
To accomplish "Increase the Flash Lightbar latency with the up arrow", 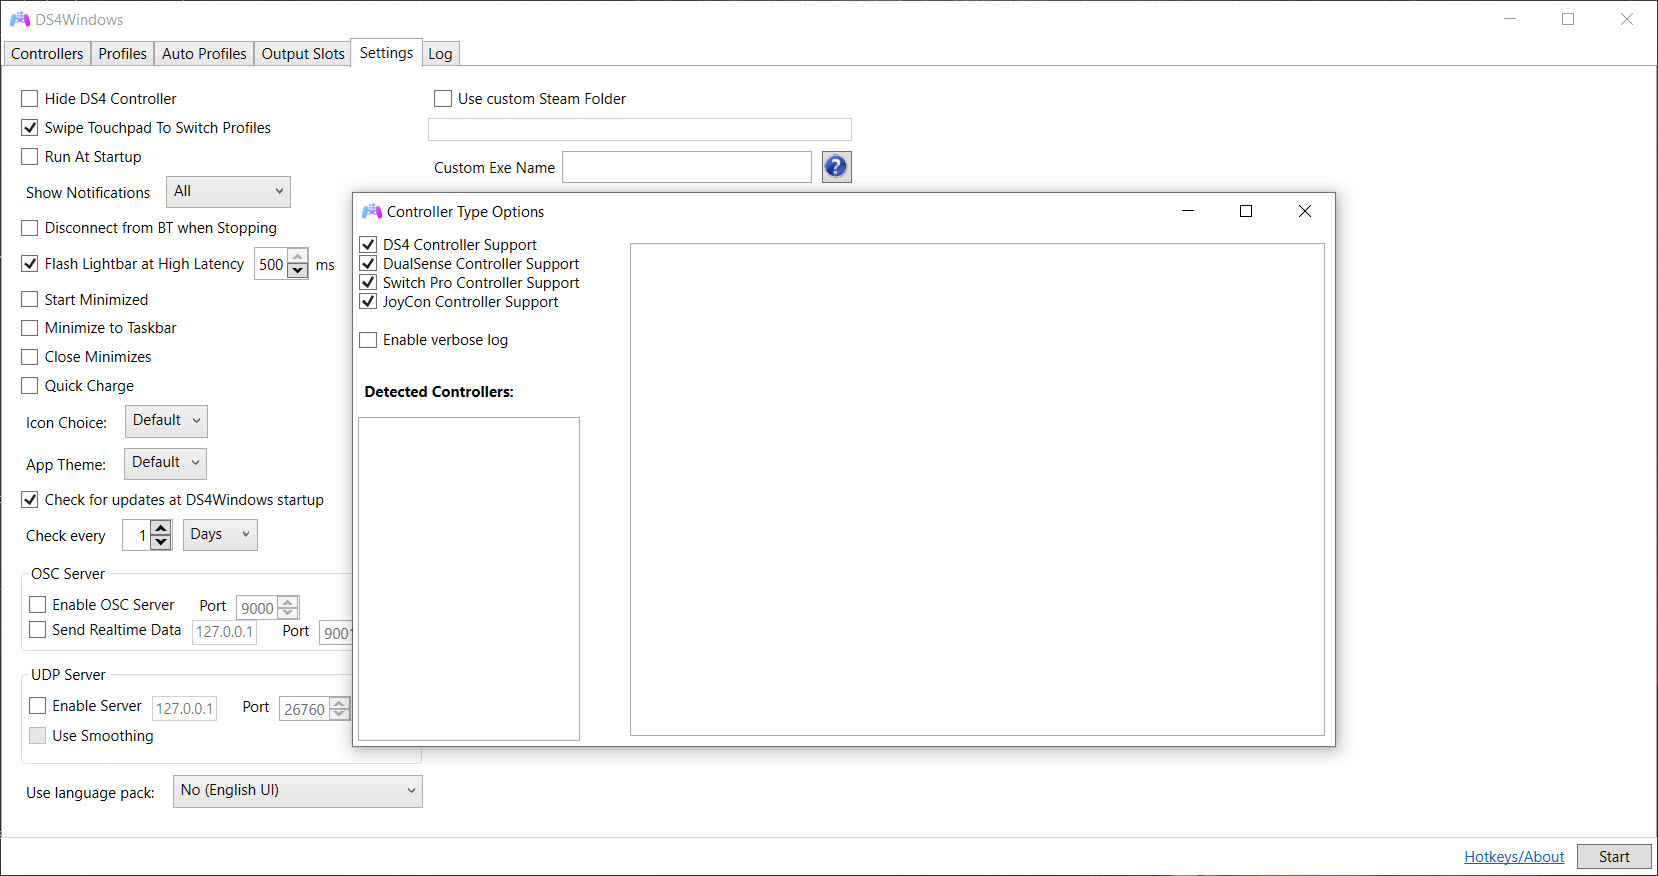I will coord(298,258).
